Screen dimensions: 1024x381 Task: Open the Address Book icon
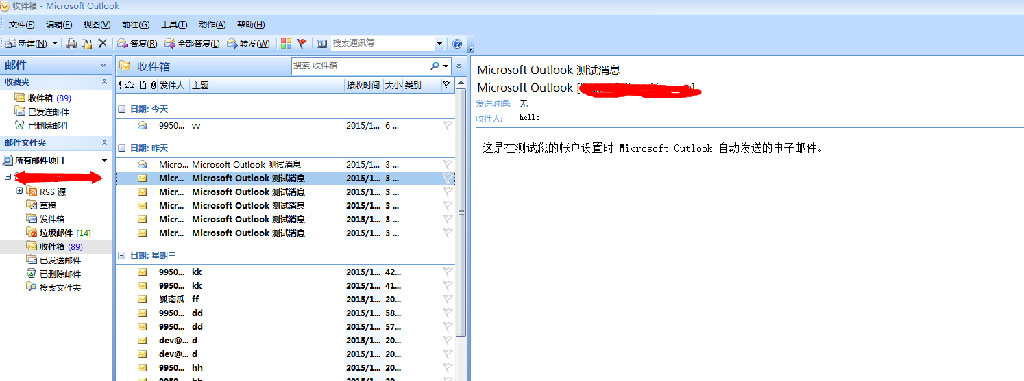pyautogui.click(x=321, y=44)
